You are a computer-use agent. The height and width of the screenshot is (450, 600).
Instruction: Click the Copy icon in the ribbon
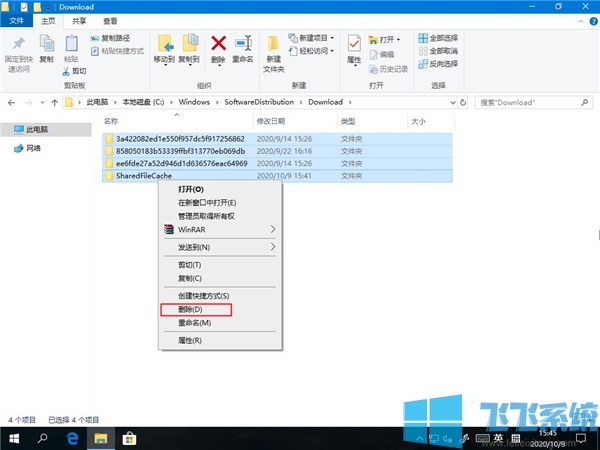tap(47, 43)
